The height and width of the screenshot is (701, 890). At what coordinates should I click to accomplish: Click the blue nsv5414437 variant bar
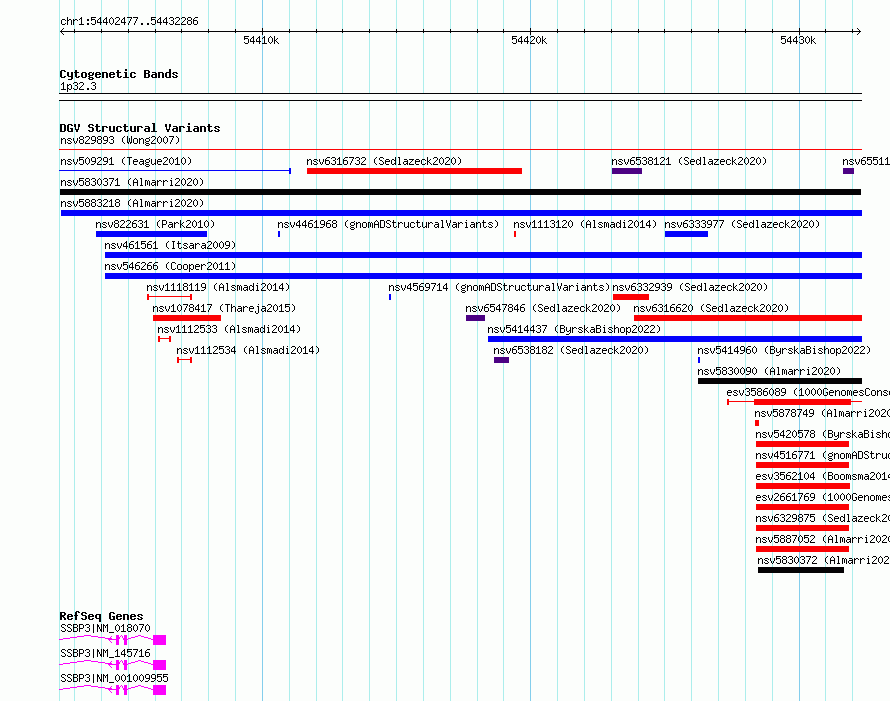675,339
